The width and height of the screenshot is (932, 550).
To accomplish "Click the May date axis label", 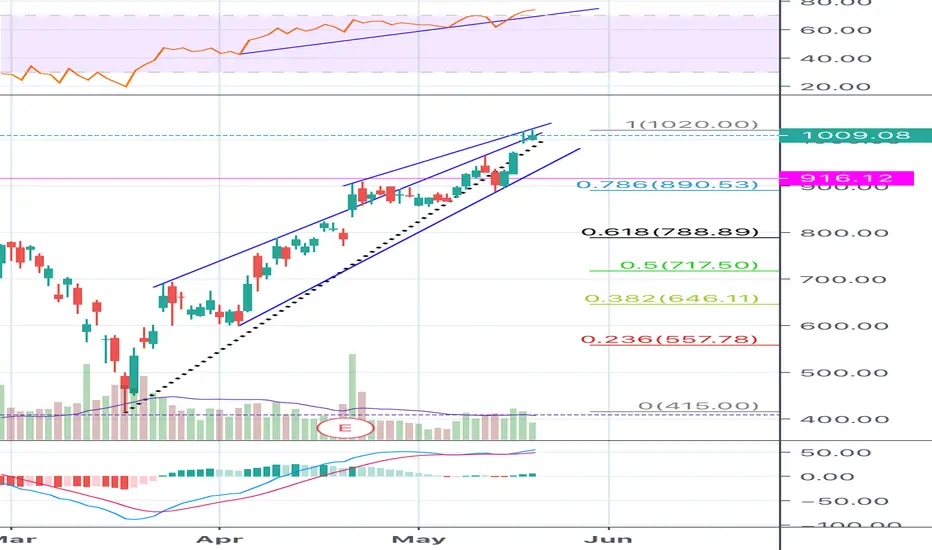I will [x=418, y=539].
